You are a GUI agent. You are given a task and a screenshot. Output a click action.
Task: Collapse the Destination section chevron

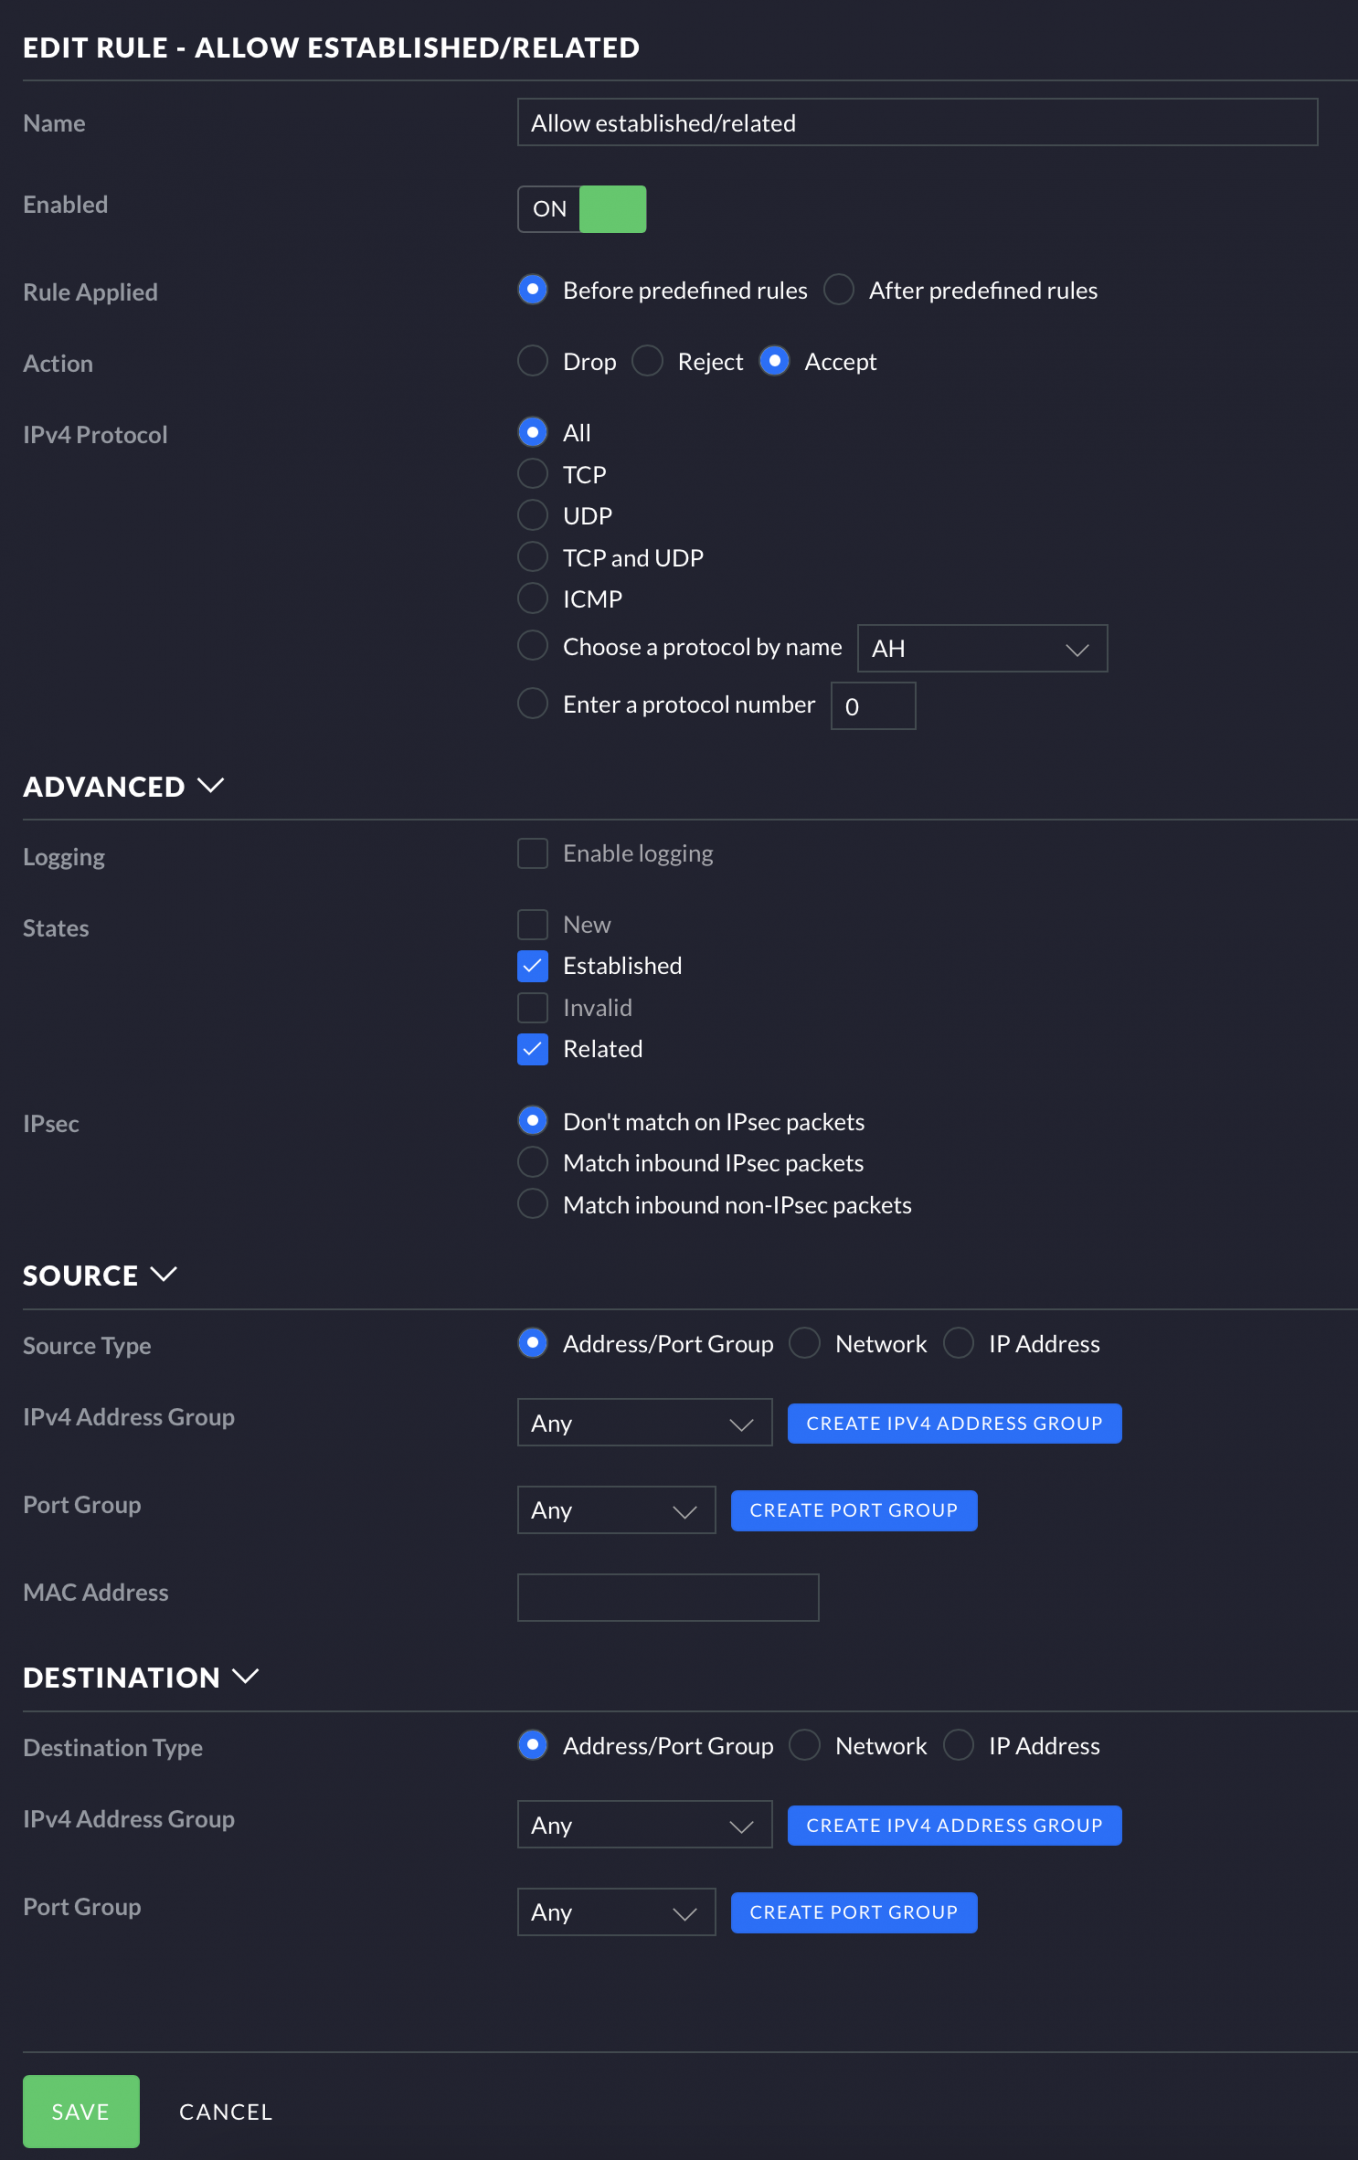(246, 1677)
